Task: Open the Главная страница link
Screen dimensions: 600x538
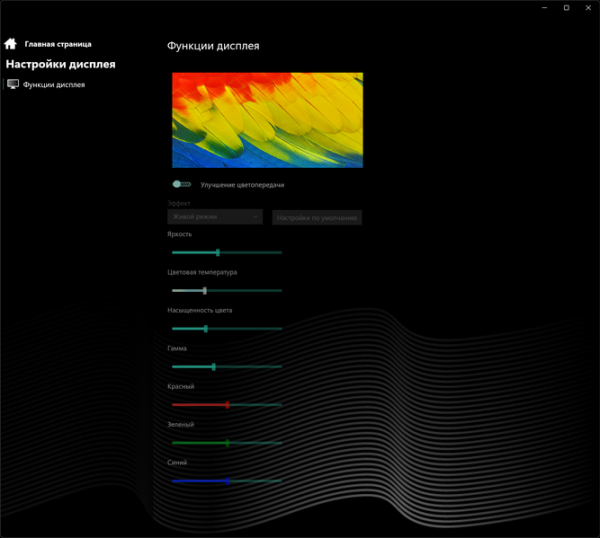Action: (x=58, y=44)
